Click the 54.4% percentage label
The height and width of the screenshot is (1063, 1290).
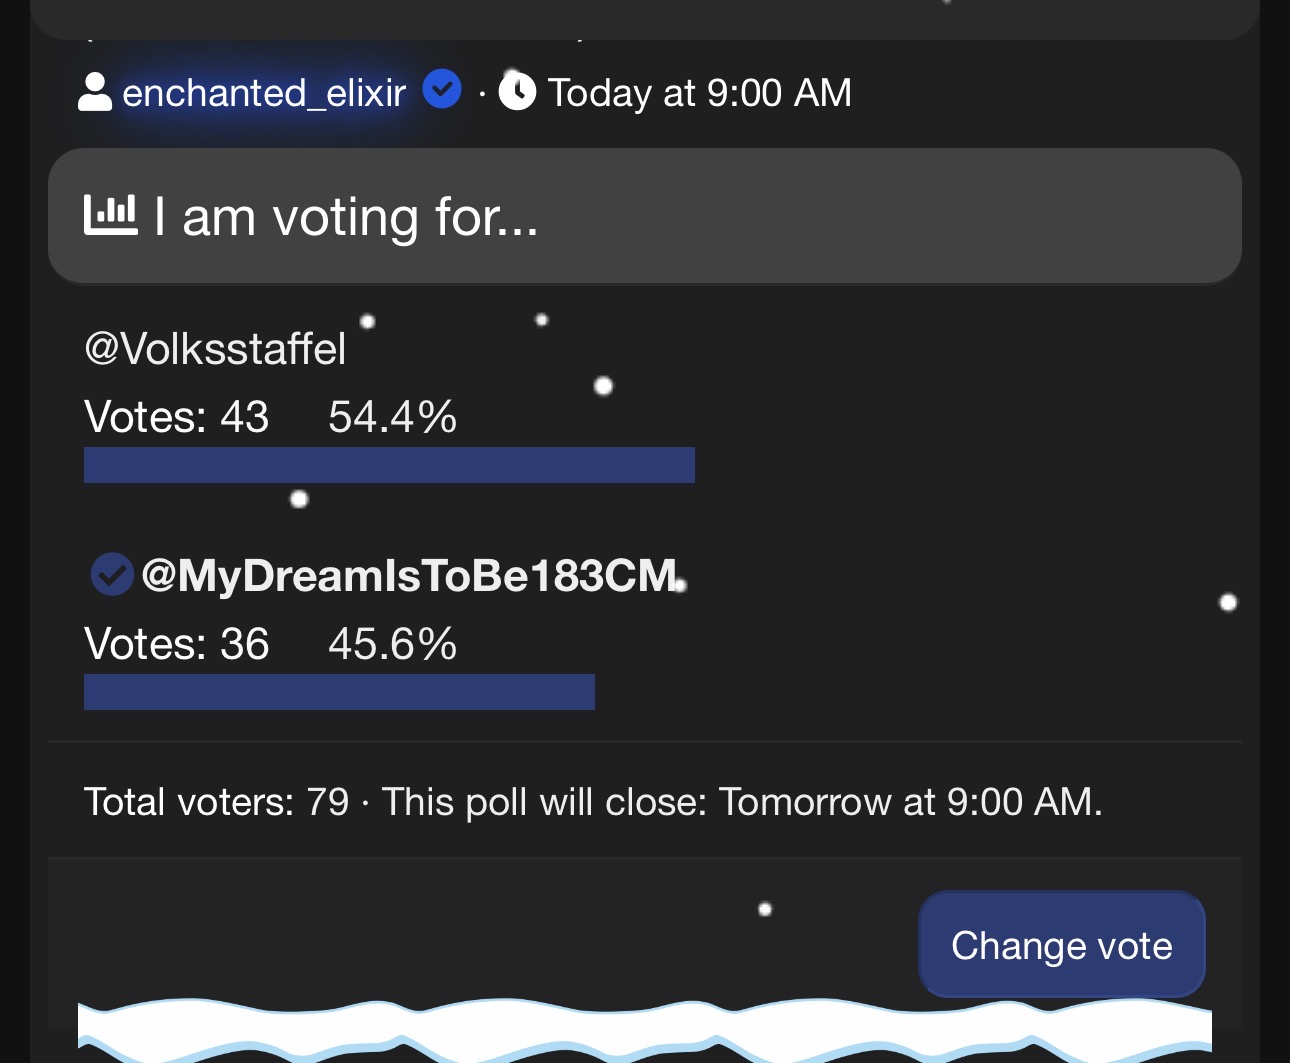392,417
